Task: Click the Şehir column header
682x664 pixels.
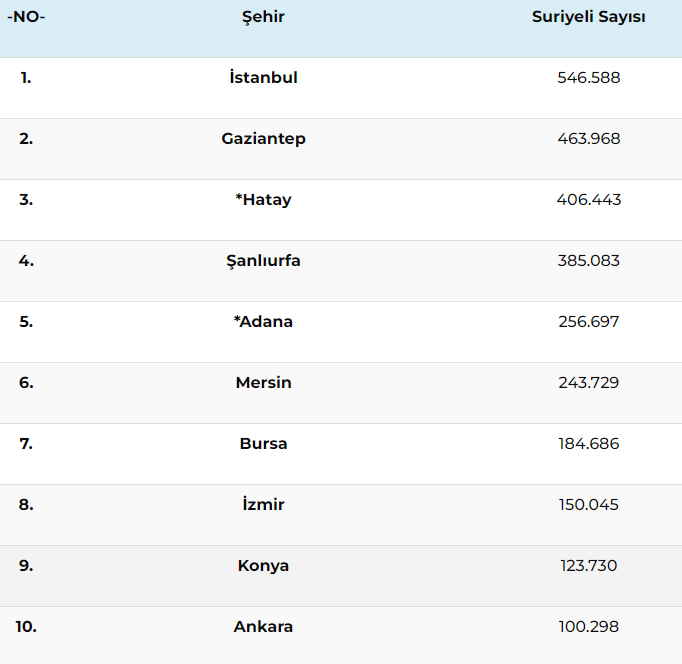Action: click(x=263, y=17)
